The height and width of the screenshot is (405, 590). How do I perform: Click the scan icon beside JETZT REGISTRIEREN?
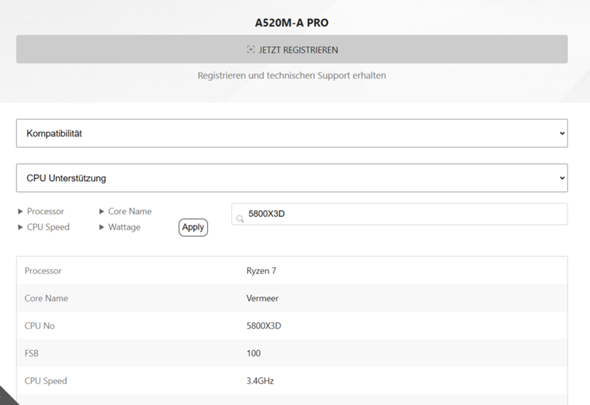[251, 49]
